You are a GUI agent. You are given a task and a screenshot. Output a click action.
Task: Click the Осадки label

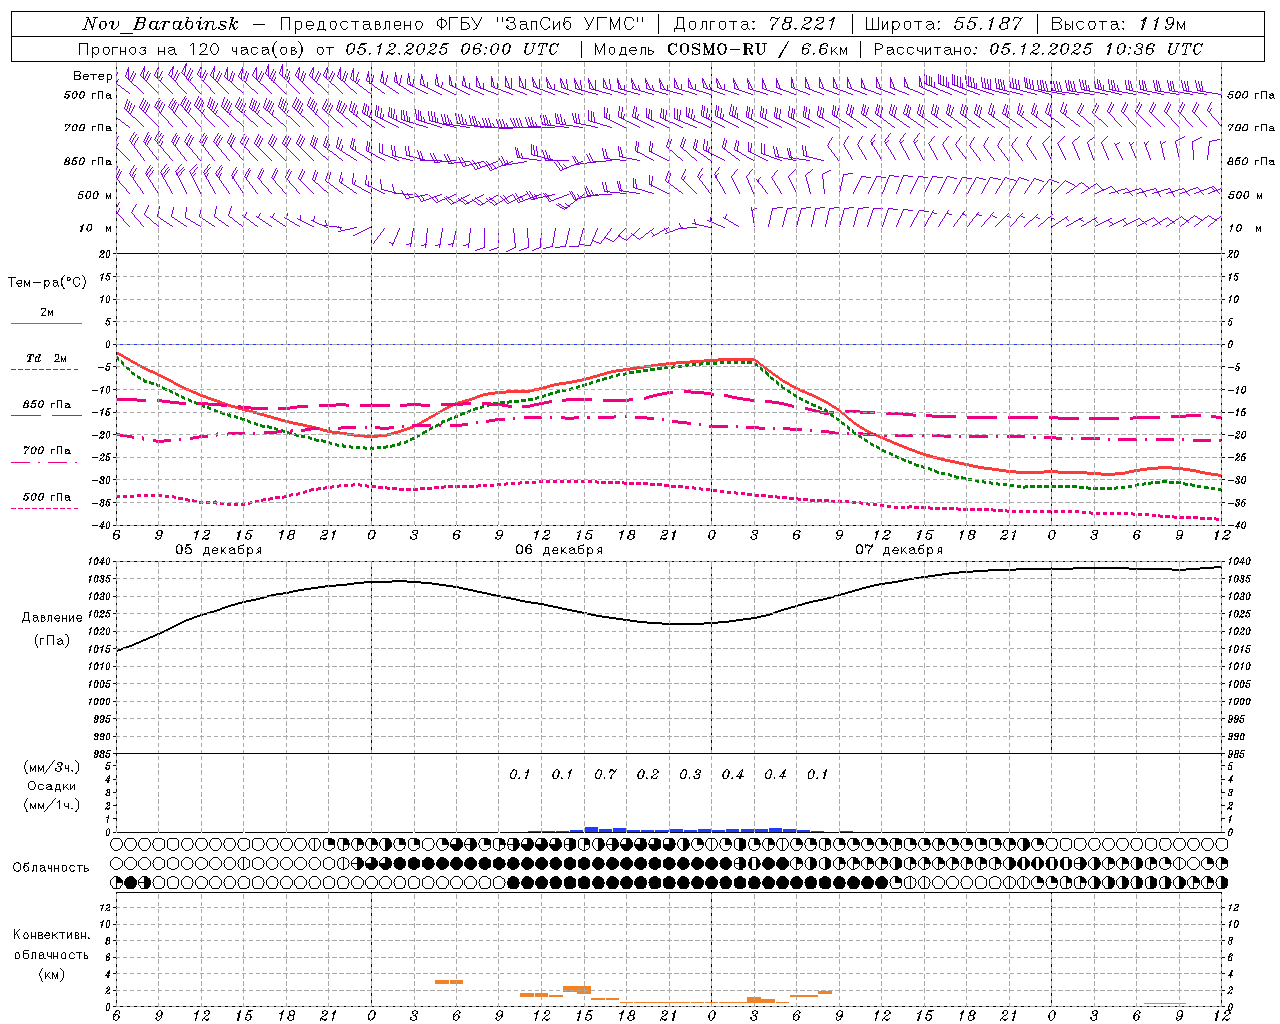pyautogui.click(x=52, y=786)
